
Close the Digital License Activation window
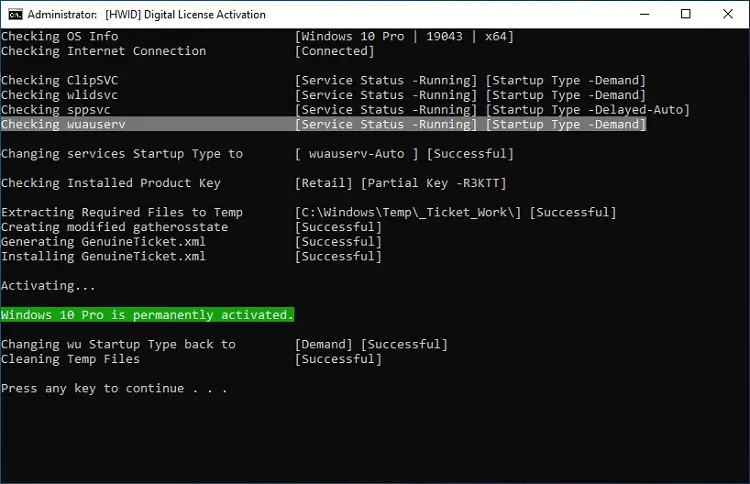pos(728,14)
